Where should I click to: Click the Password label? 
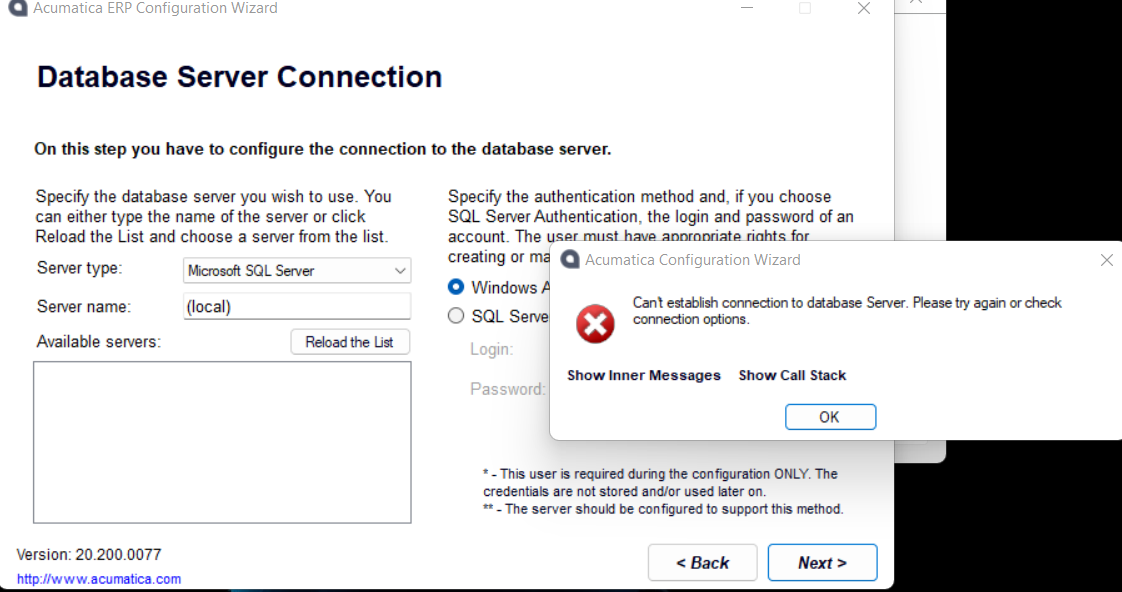click(x=508, y=389)
